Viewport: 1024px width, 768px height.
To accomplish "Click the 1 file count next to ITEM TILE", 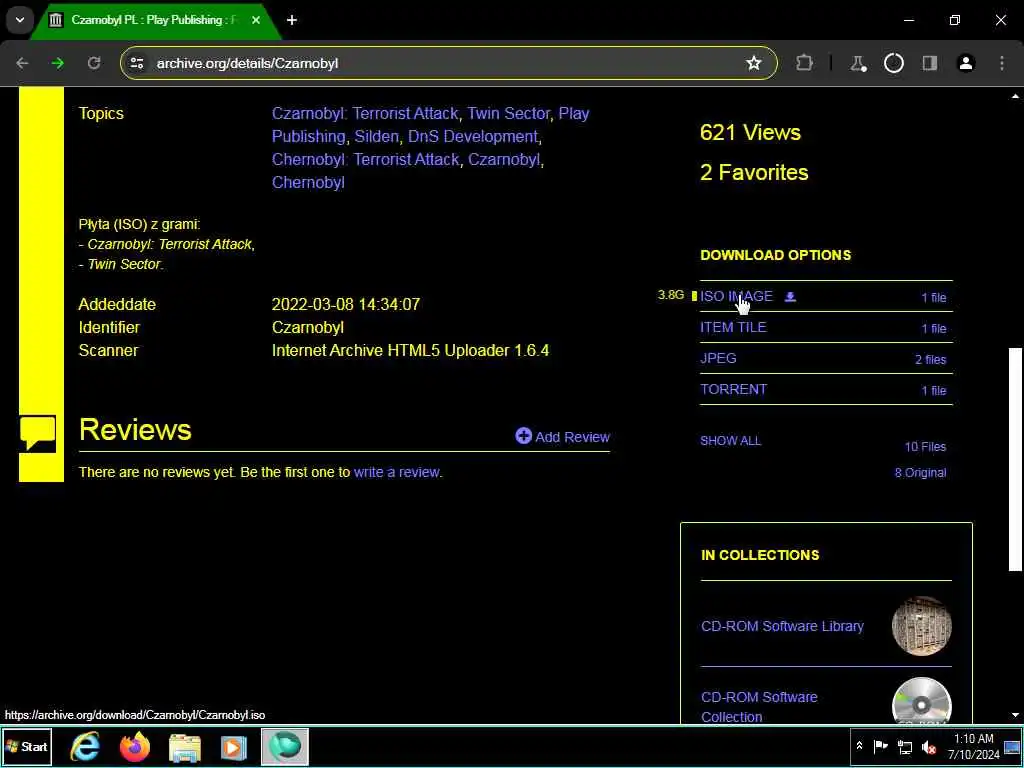I will tap(934, 328).
